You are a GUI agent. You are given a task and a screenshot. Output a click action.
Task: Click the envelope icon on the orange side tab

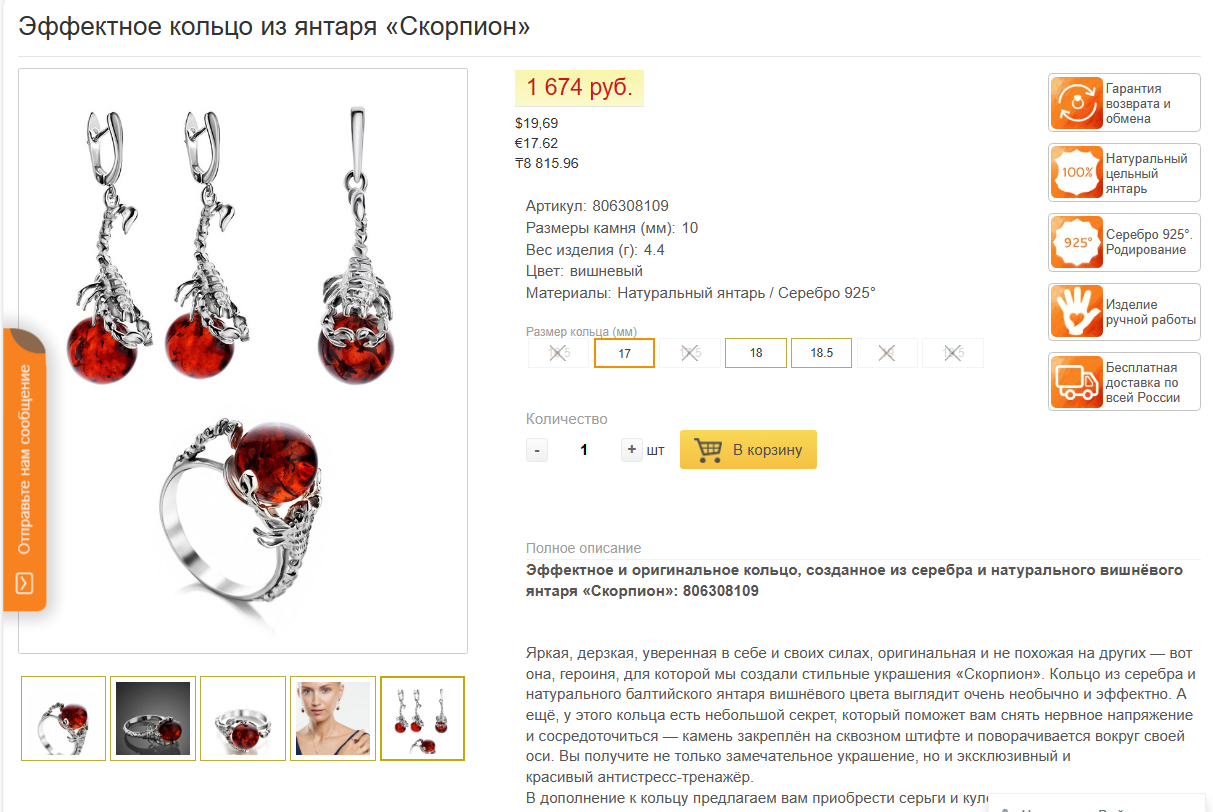point(25,583)
